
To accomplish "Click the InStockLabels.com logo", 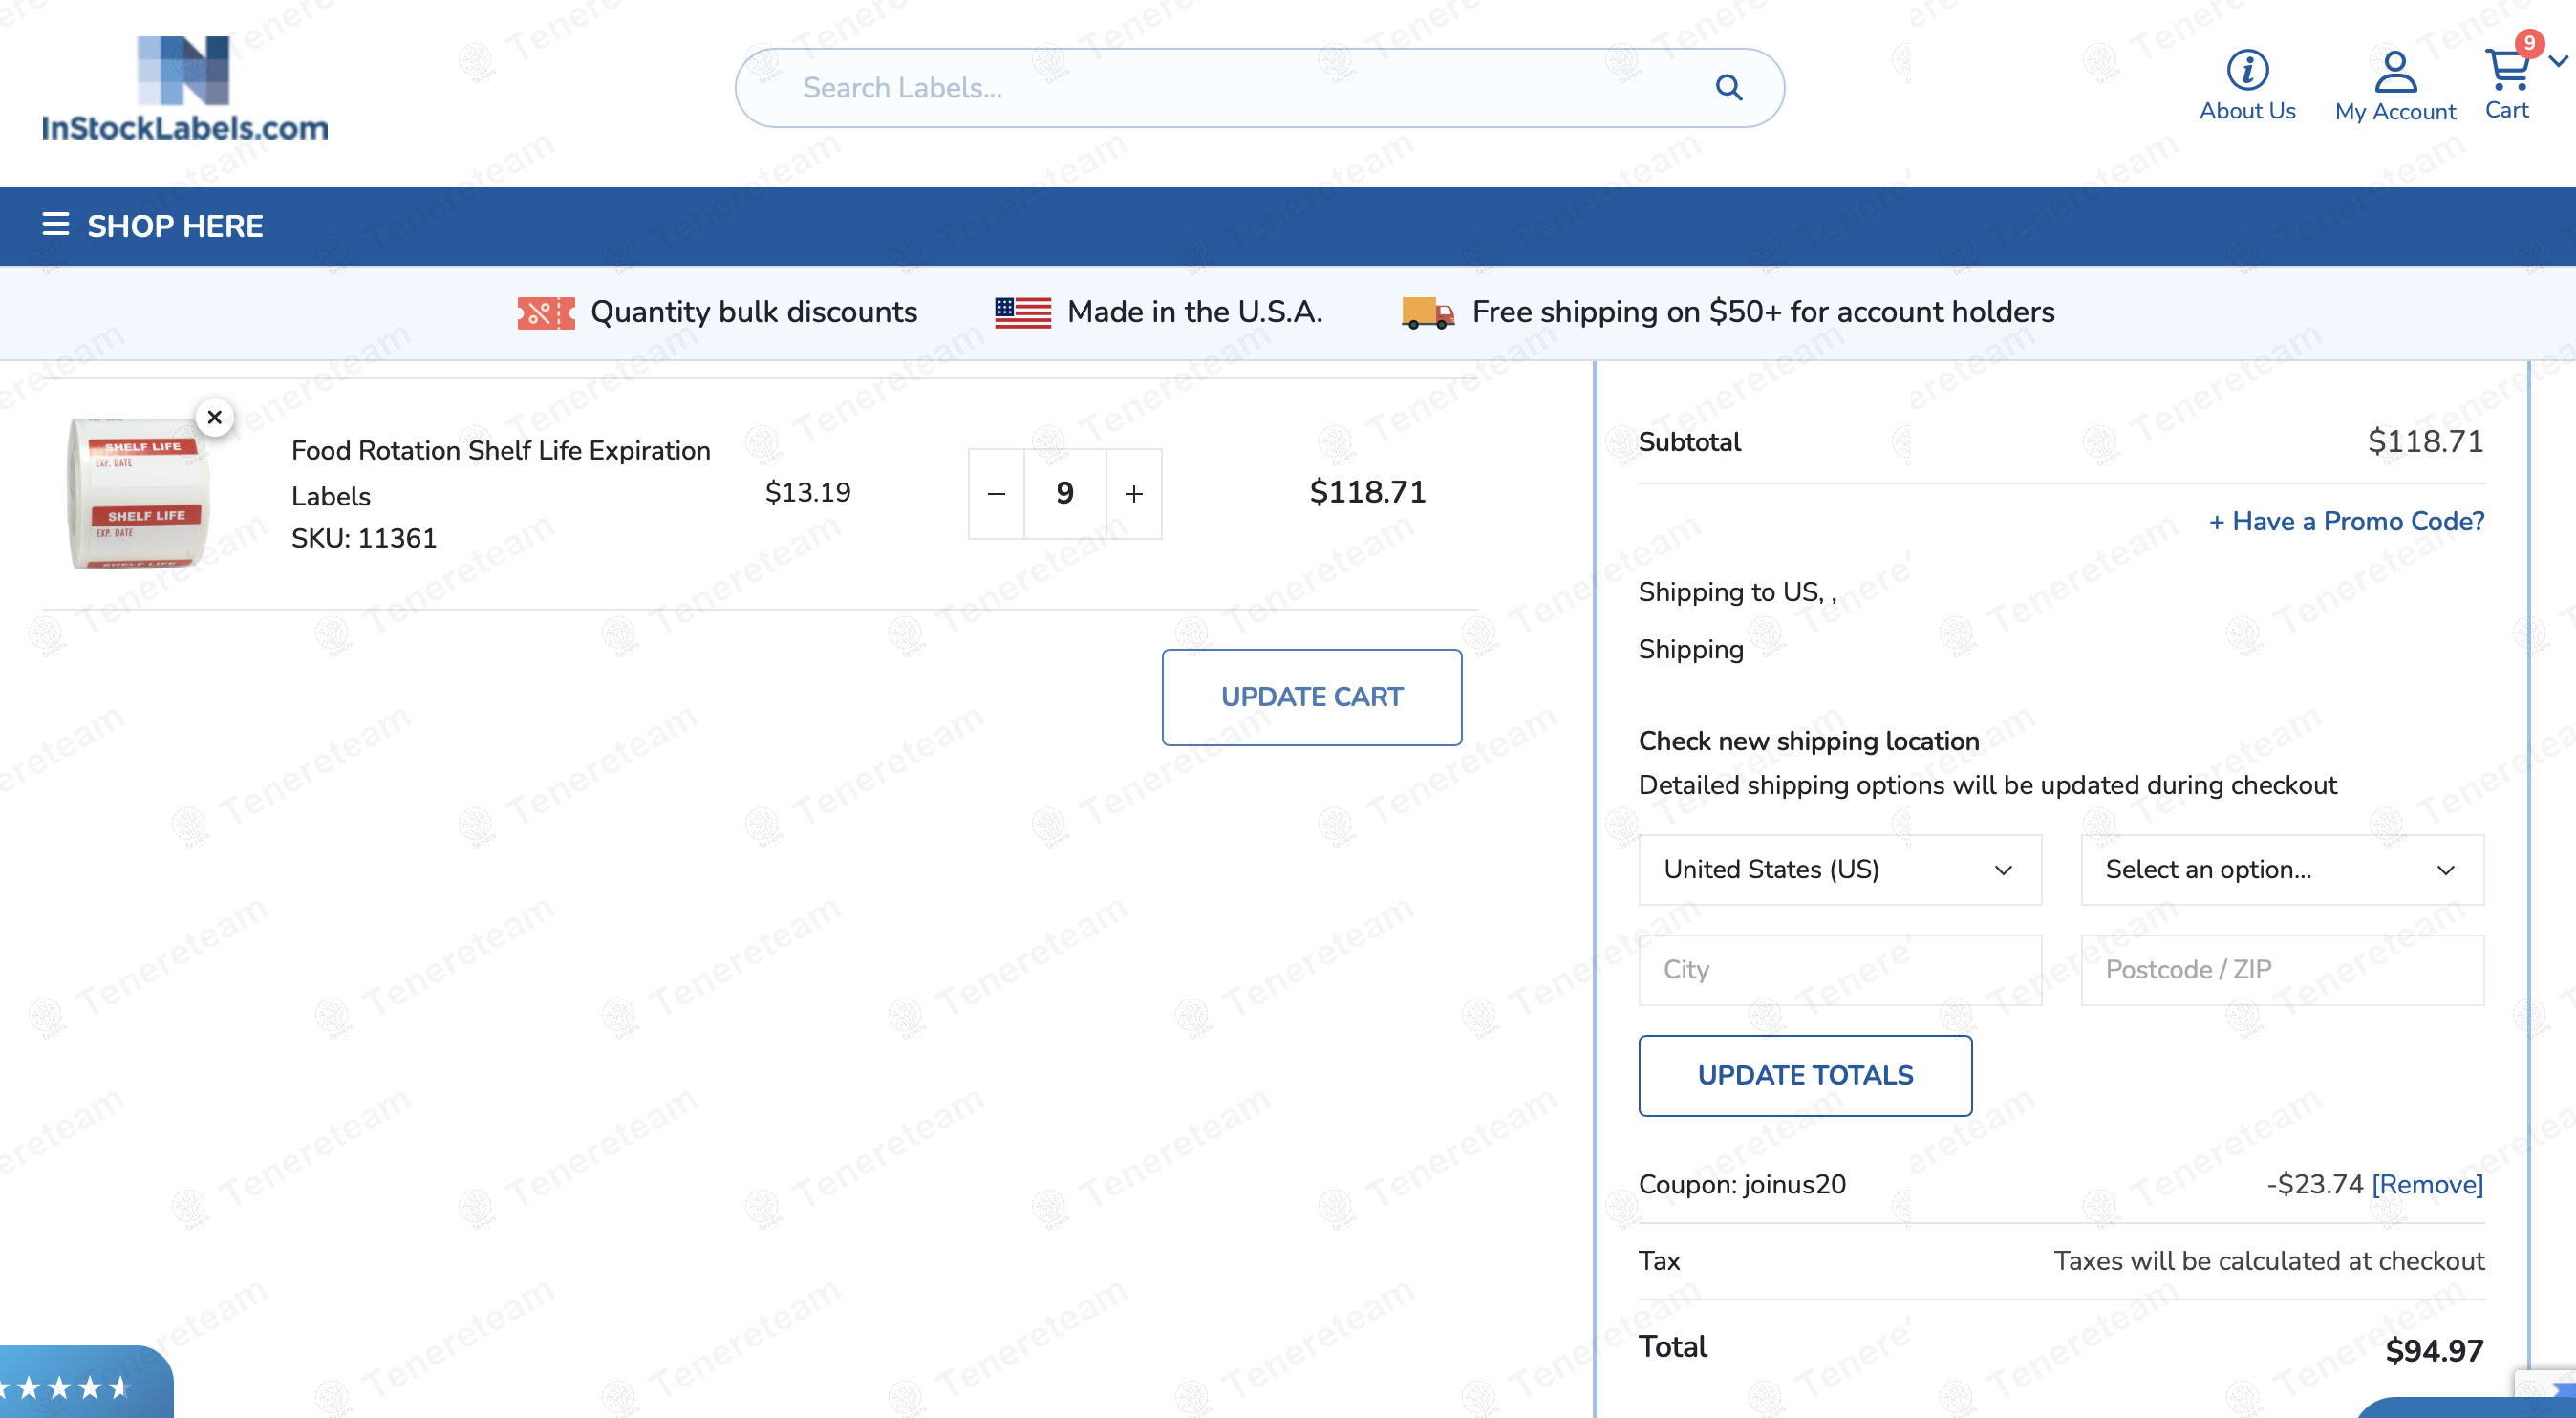I will pyautogui.click(x=185, y=89).
